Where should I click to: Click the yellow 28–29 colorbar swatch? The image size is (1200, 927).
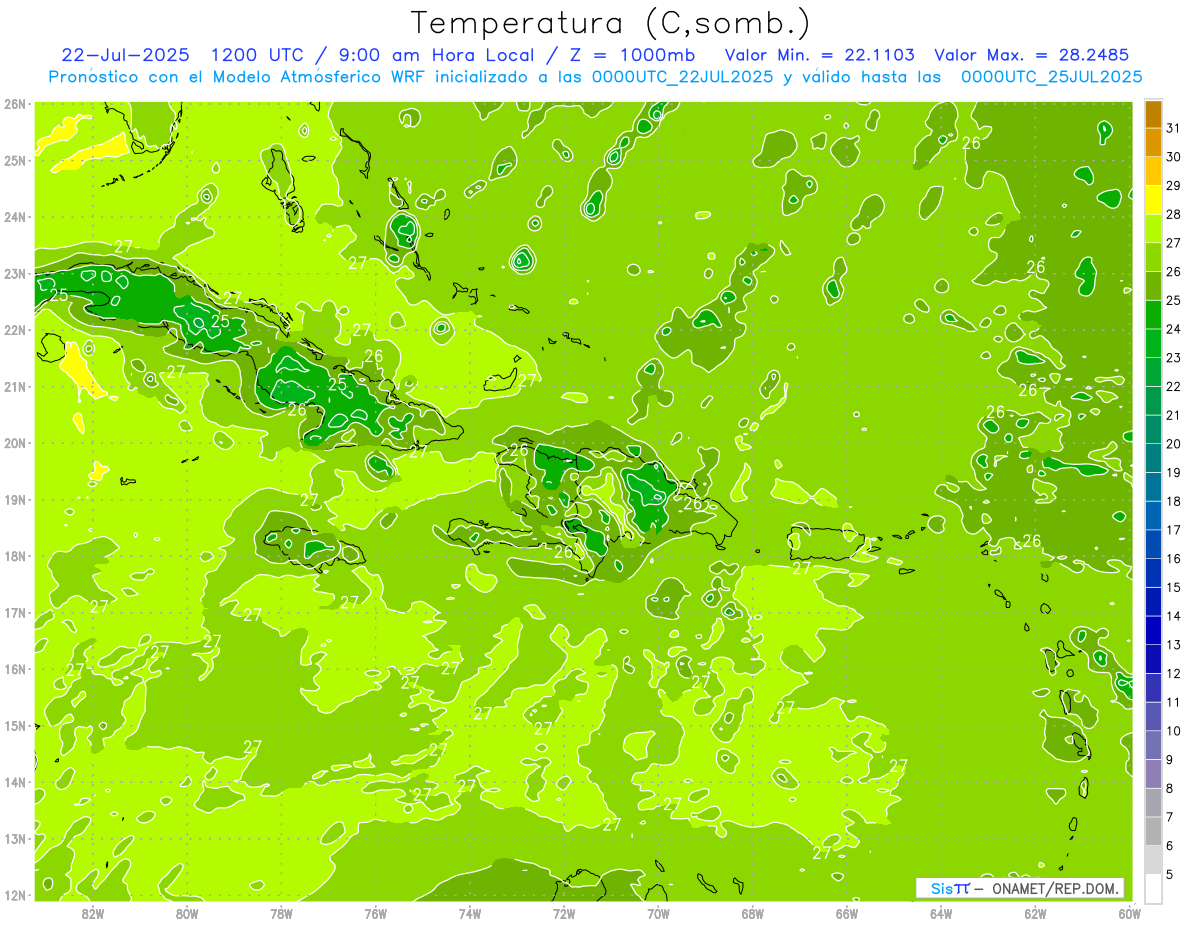pos(1153,199)
